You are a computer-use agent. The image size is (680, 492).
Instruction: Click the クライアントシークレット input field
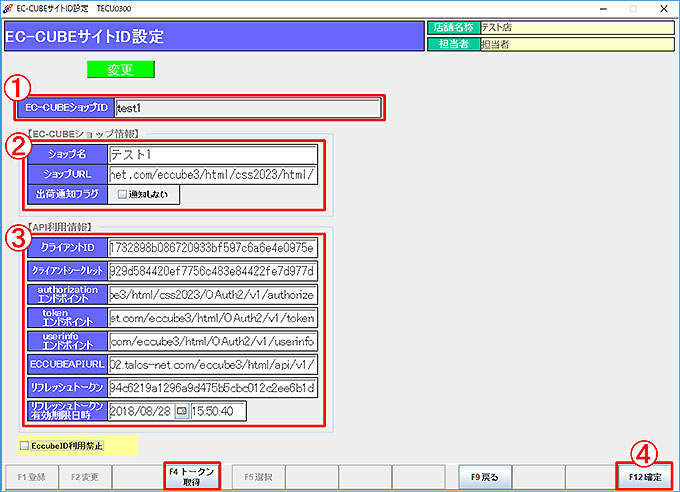point(213,271)
